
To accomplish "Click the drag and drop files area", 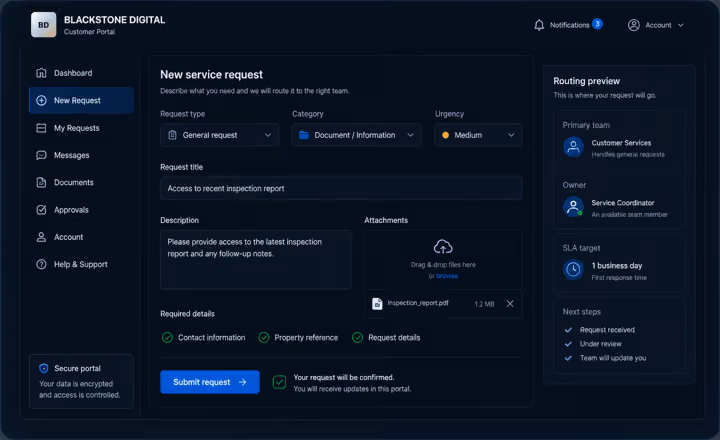I will point(443,259).
